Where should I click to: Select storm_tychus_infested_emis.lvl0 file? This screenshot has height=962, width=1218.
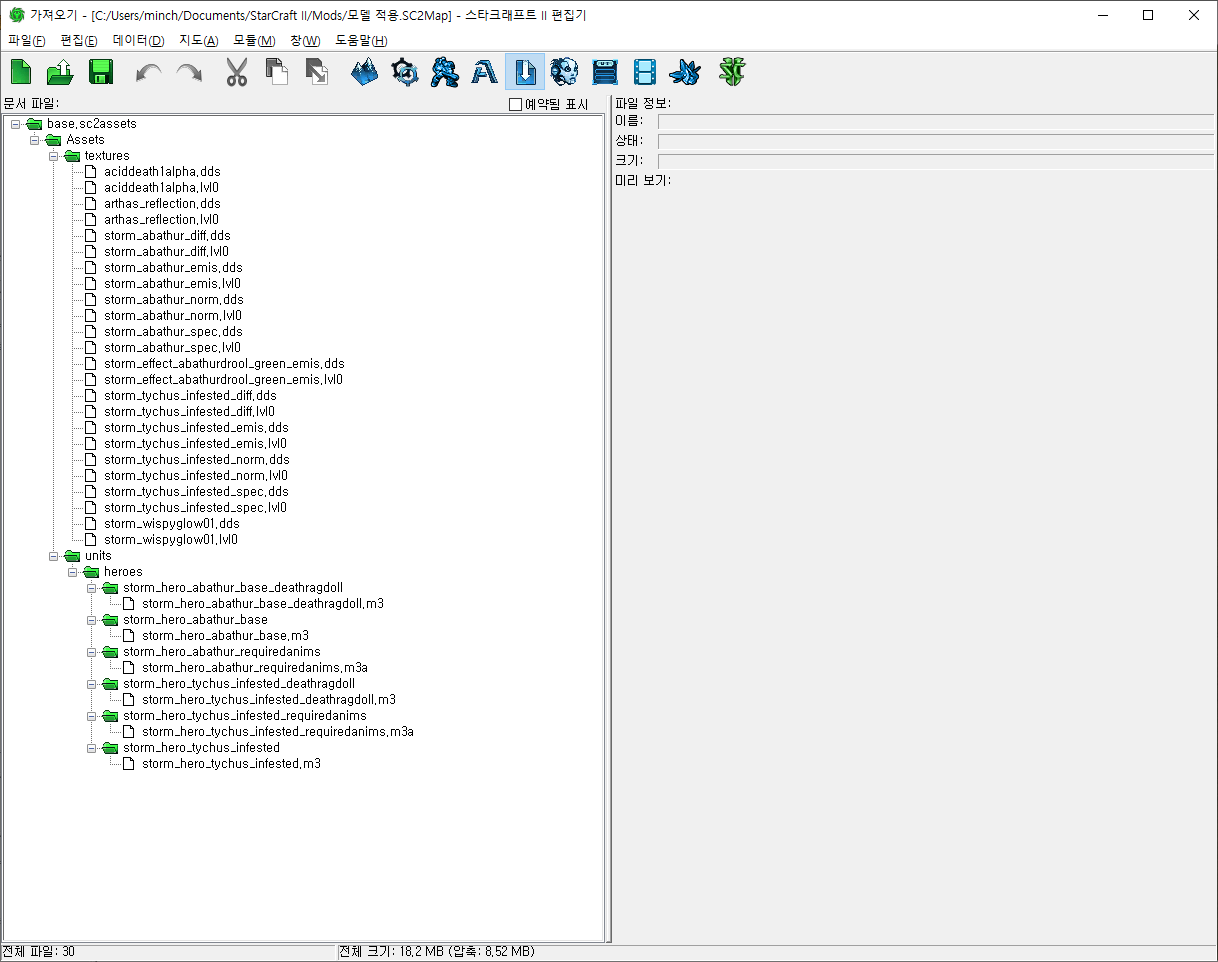tap(195, 444)
